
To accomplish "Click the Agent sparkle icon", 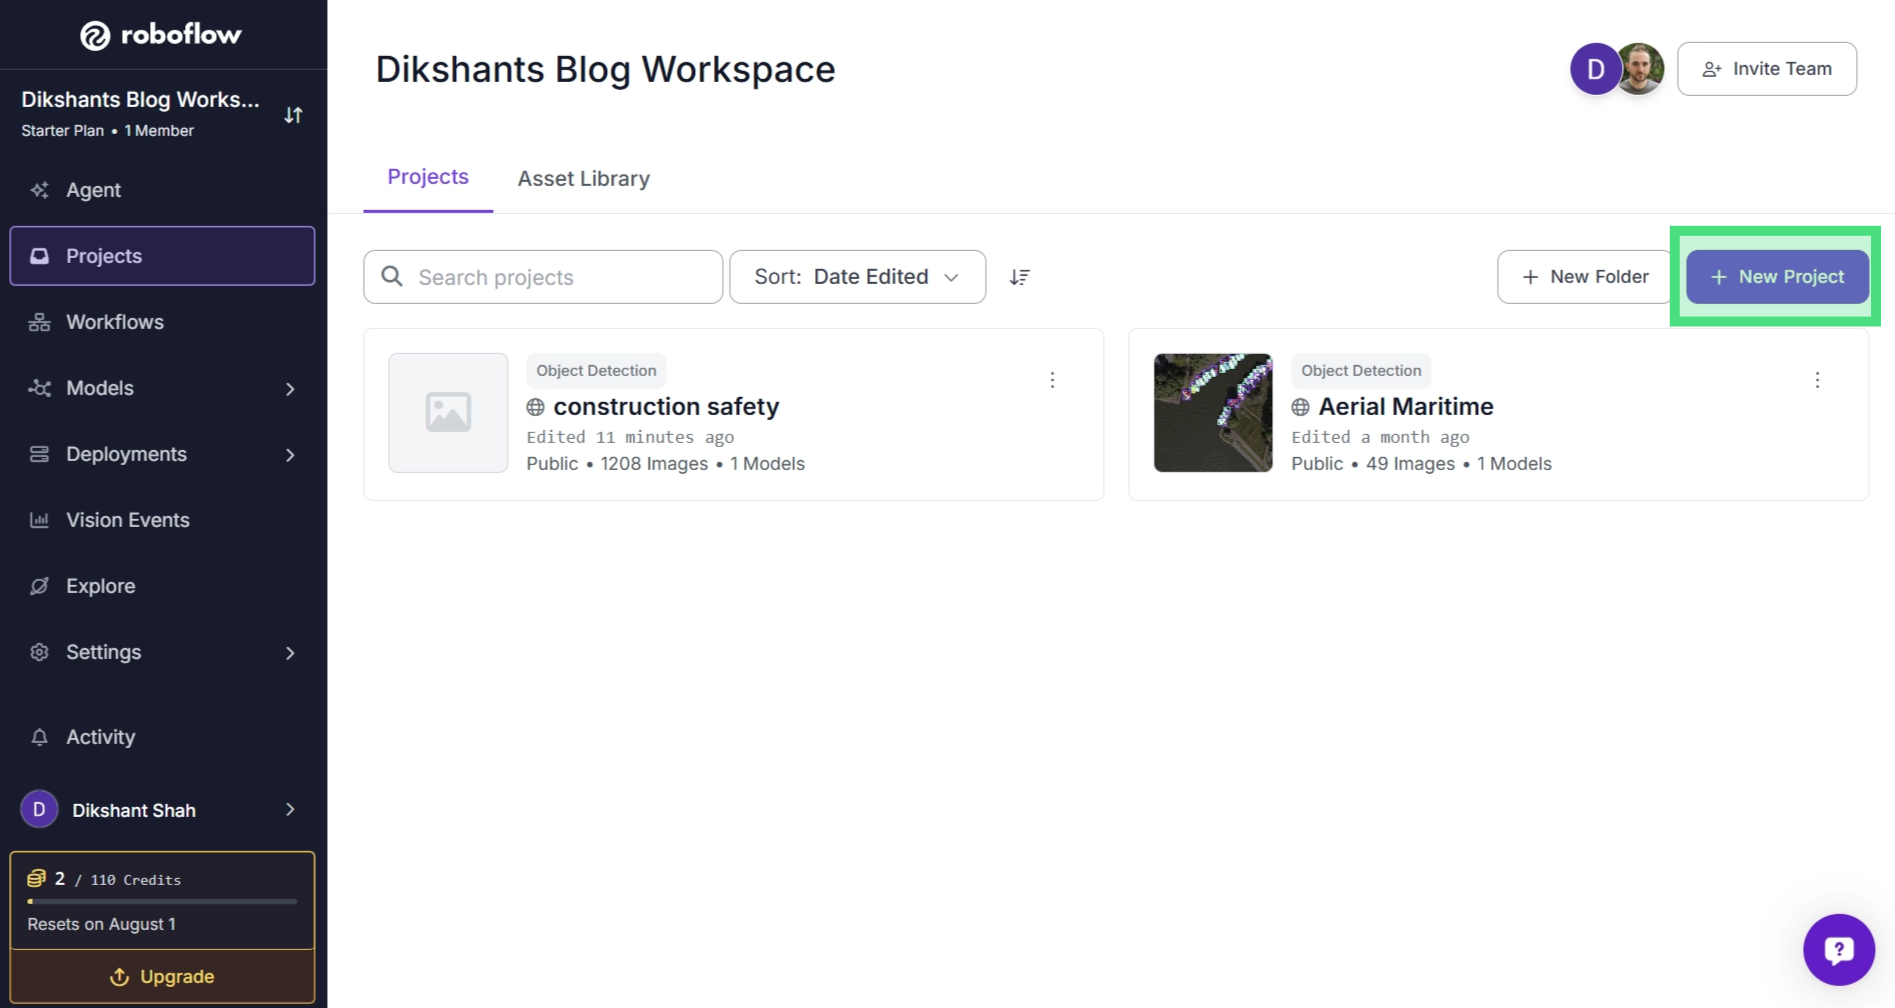I will click(x=39, y=190).
